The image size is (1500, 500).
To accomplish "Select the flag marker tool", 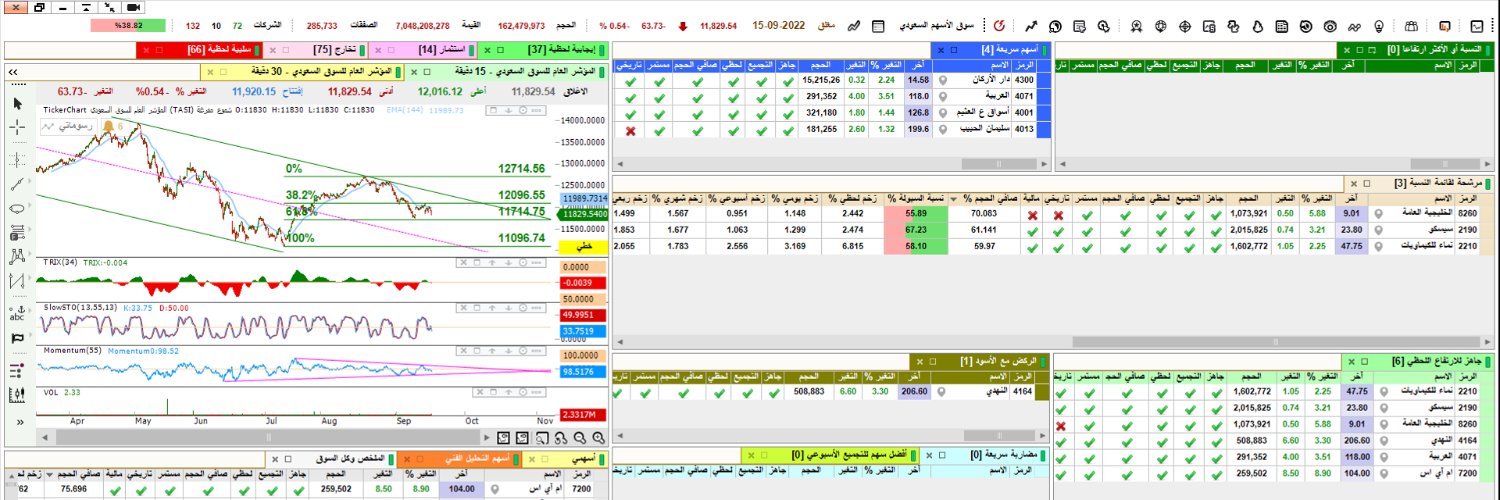I will (x=18, y=338).
